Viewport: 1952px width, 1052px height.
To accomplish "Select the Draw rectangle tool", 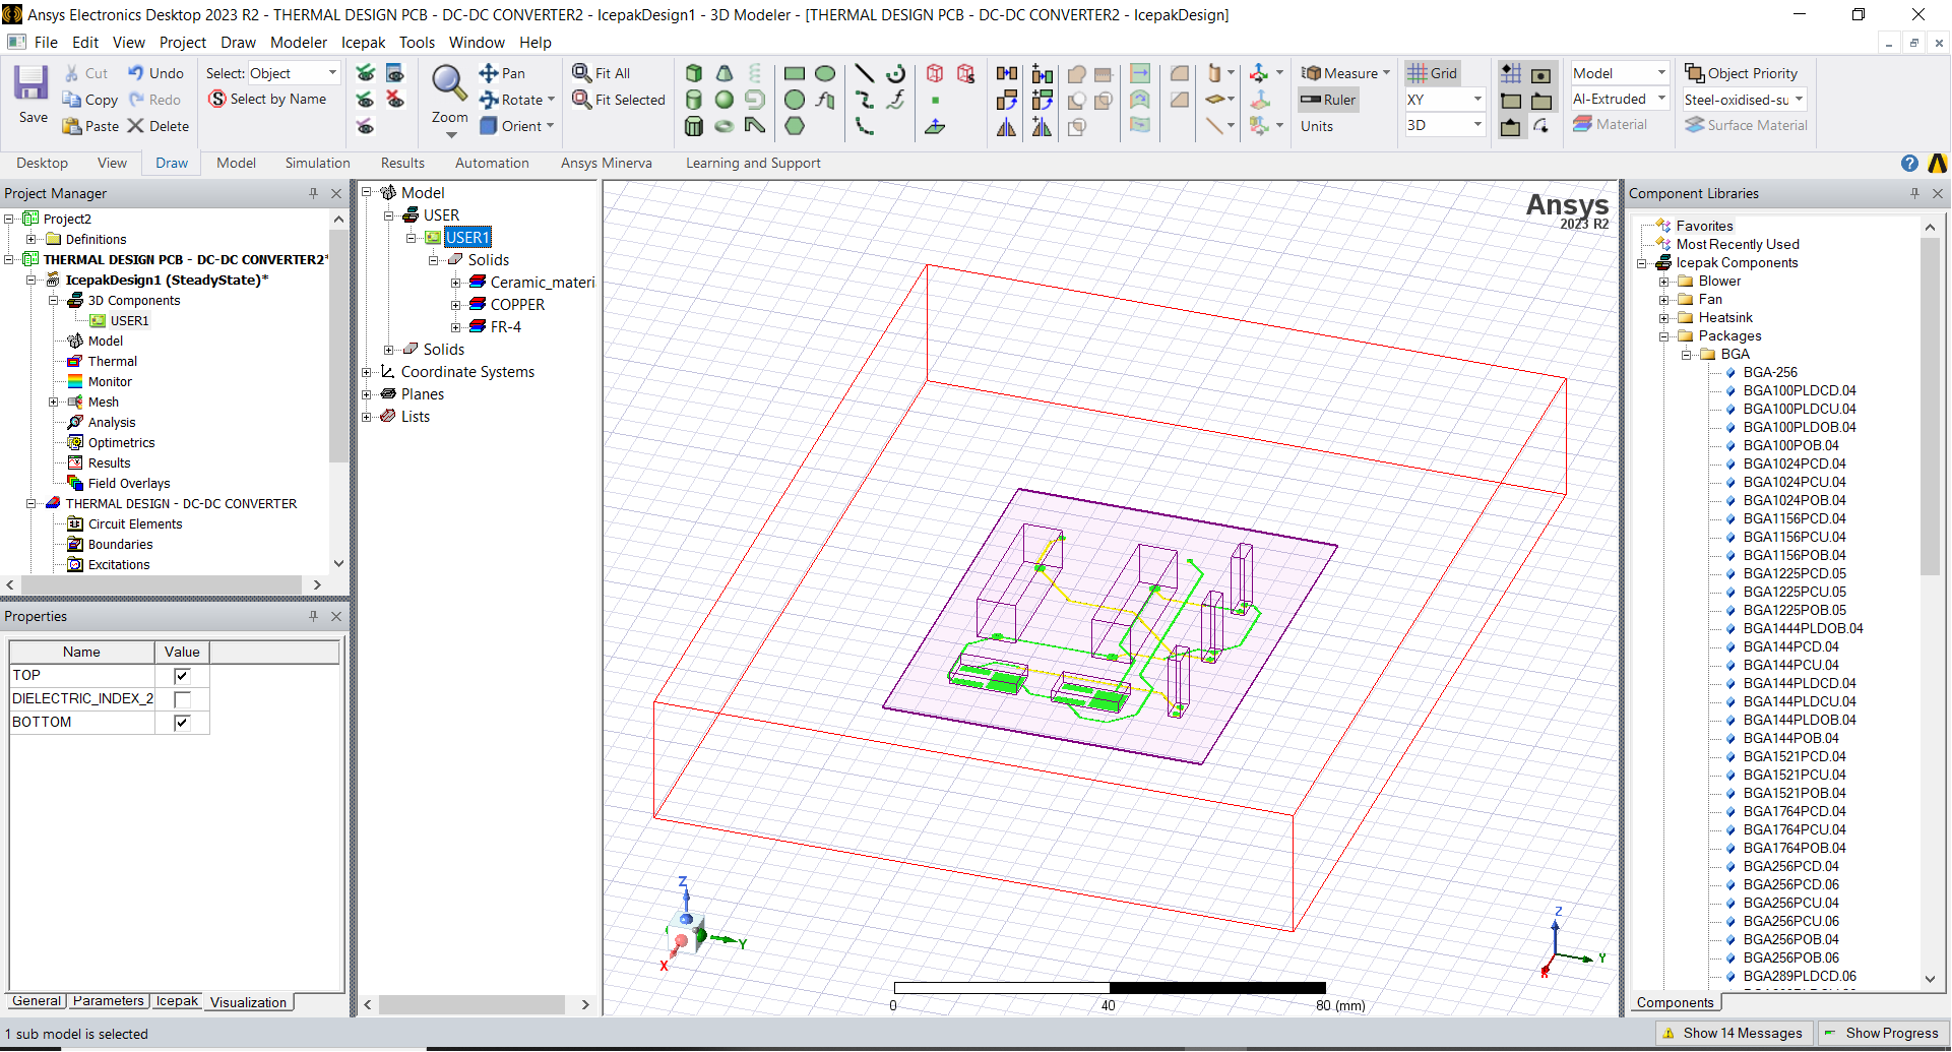I will tap(794, 73).
